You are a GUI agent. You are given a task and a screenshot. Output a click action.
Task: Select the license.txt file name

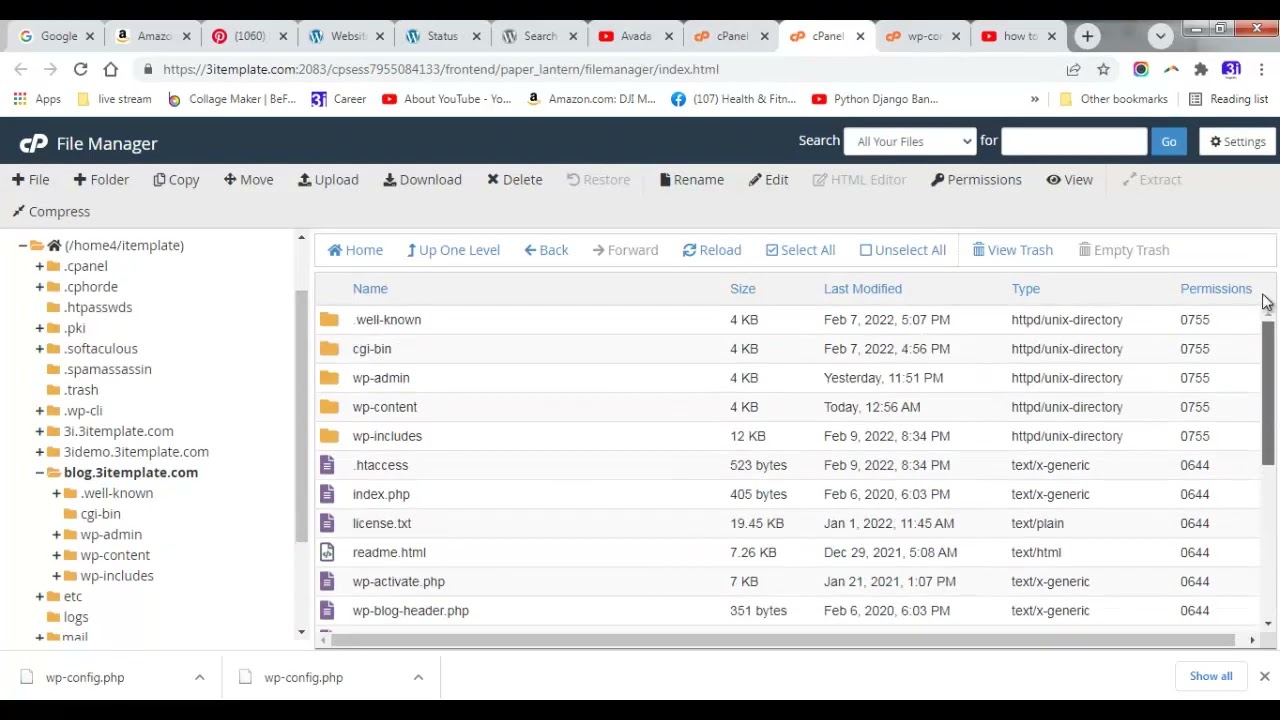tap(382, 523)
